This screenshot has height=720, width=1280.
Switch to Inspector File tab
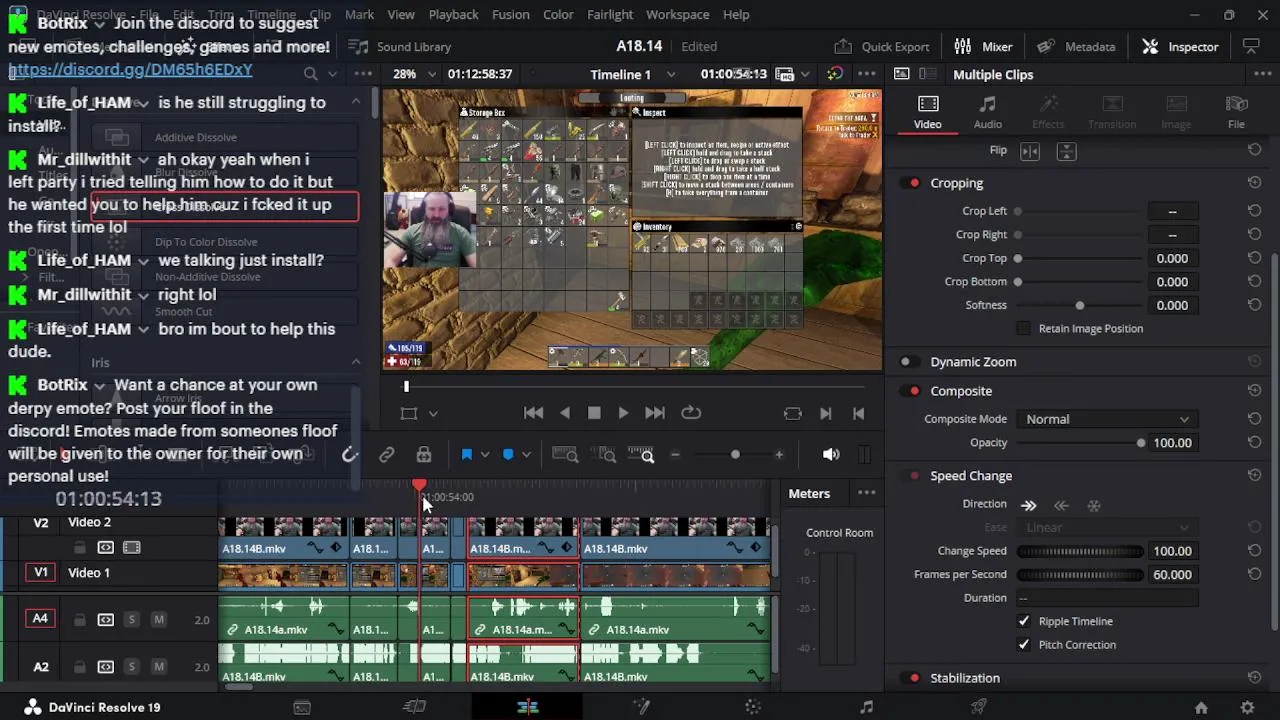[x=1236, y=112]
